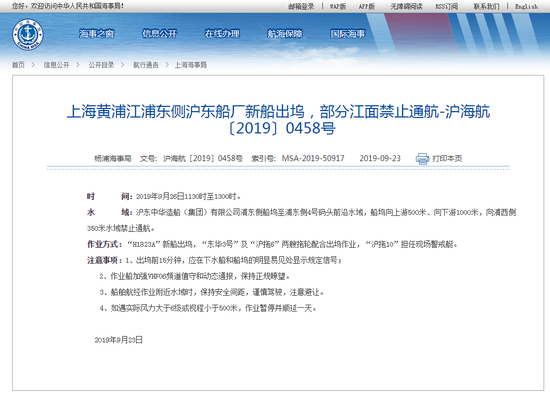Click 信息公开 in the breadcrumb

tap(56, 65)
